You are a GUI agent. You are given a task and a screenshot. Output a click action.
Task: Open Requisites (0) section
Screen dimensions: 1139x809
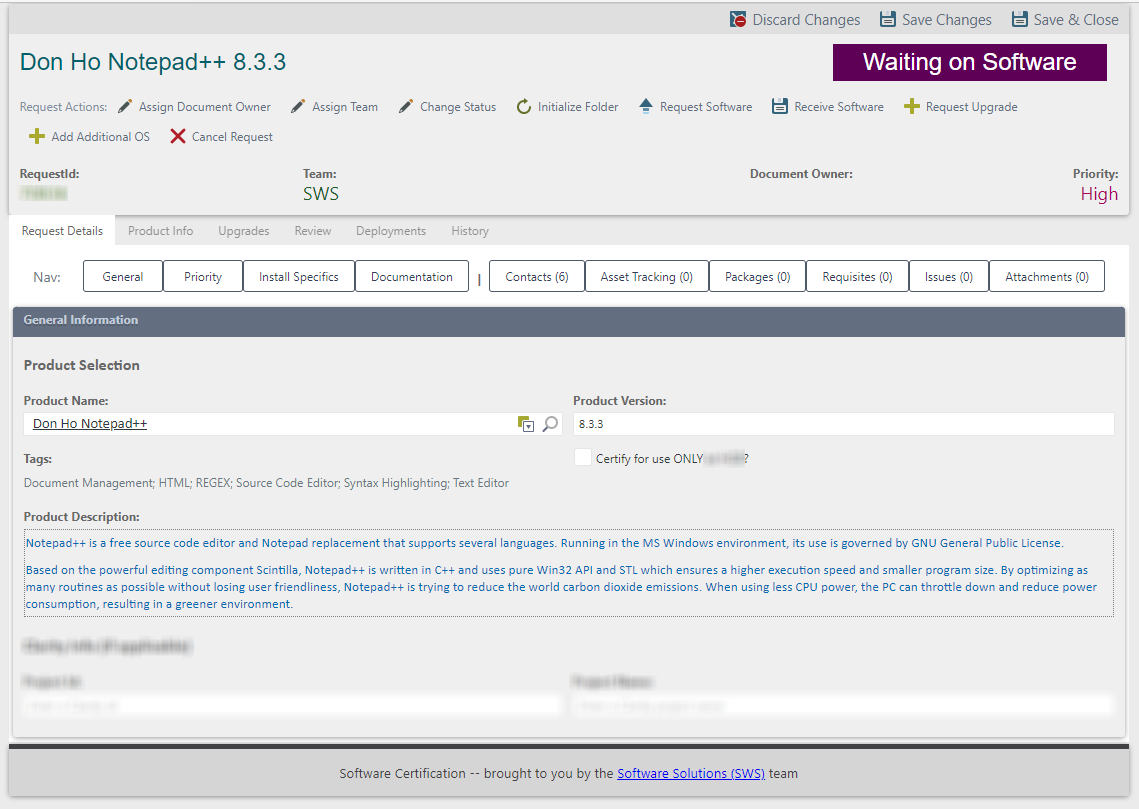(x=857, y=277)
